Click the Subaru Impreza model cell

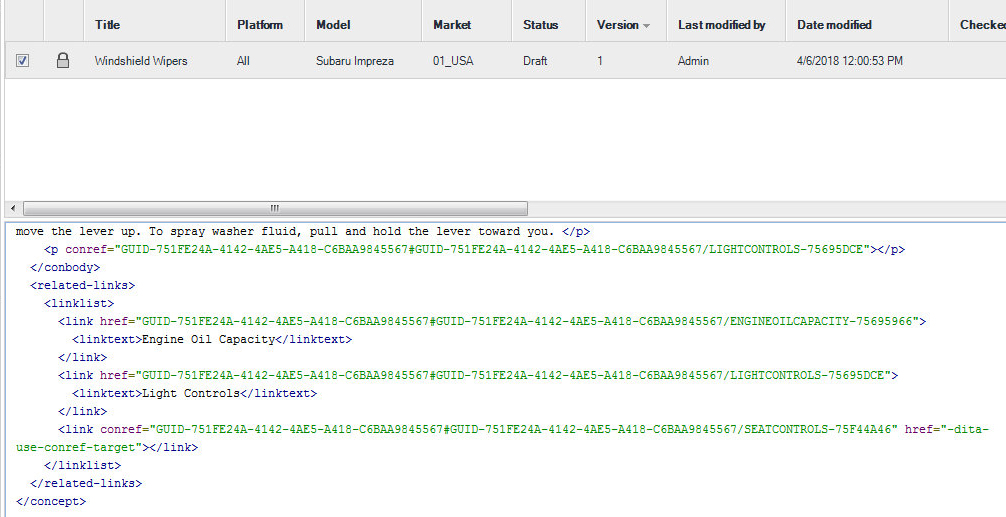(355, 61)
